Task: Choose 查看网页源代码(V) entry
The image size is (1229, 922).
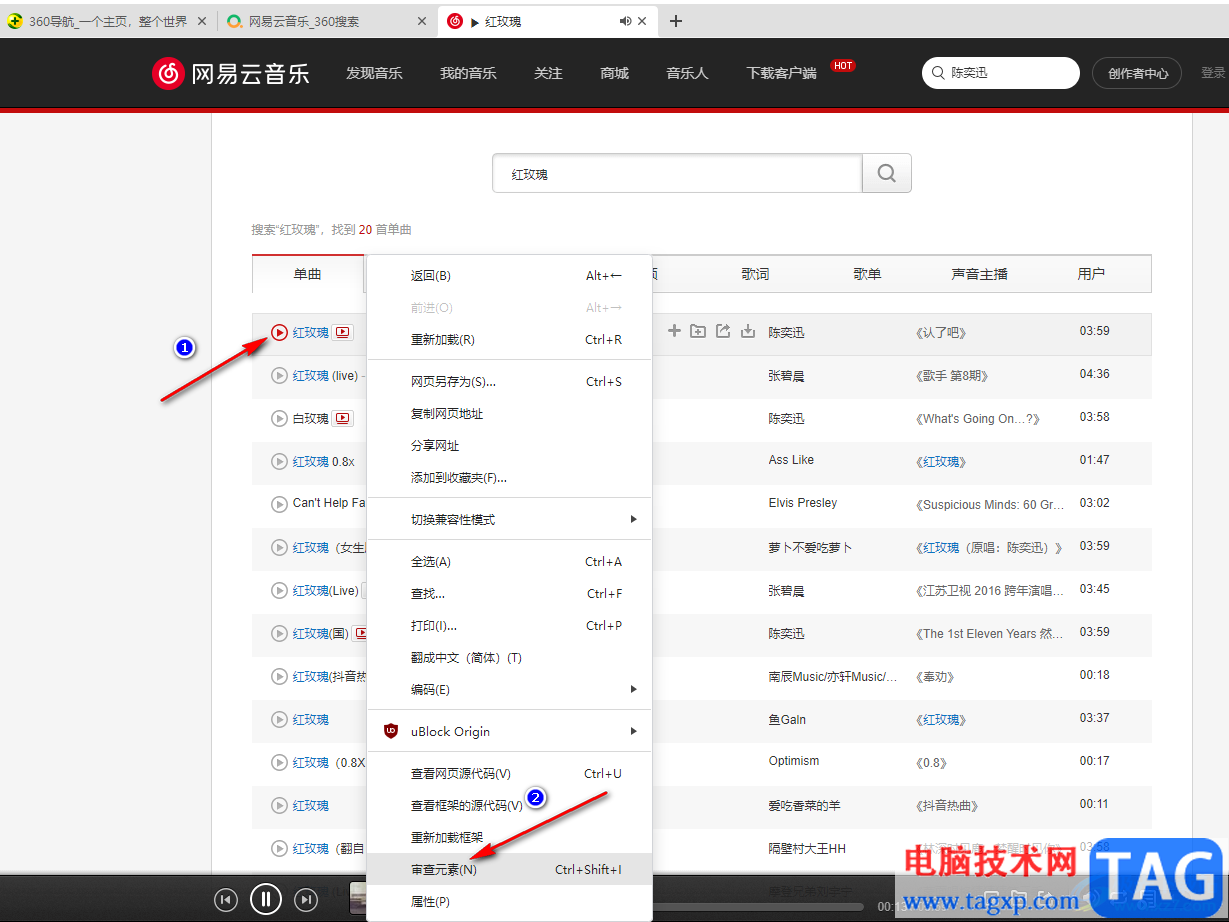Action: pyautogui.click(x=510, y=773)
